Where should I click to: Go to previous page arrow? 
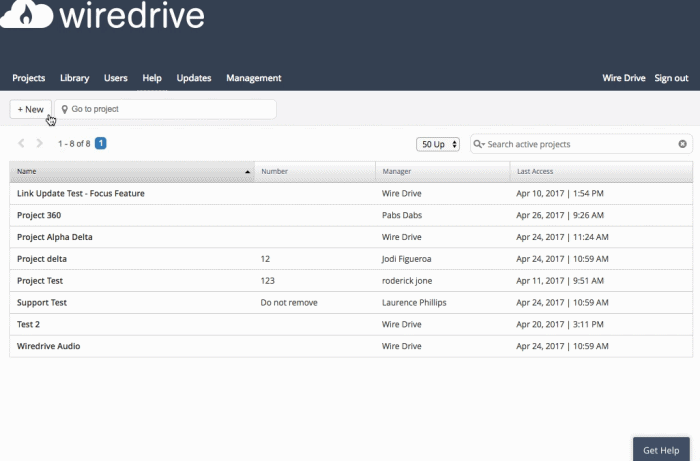pos(21,143)
